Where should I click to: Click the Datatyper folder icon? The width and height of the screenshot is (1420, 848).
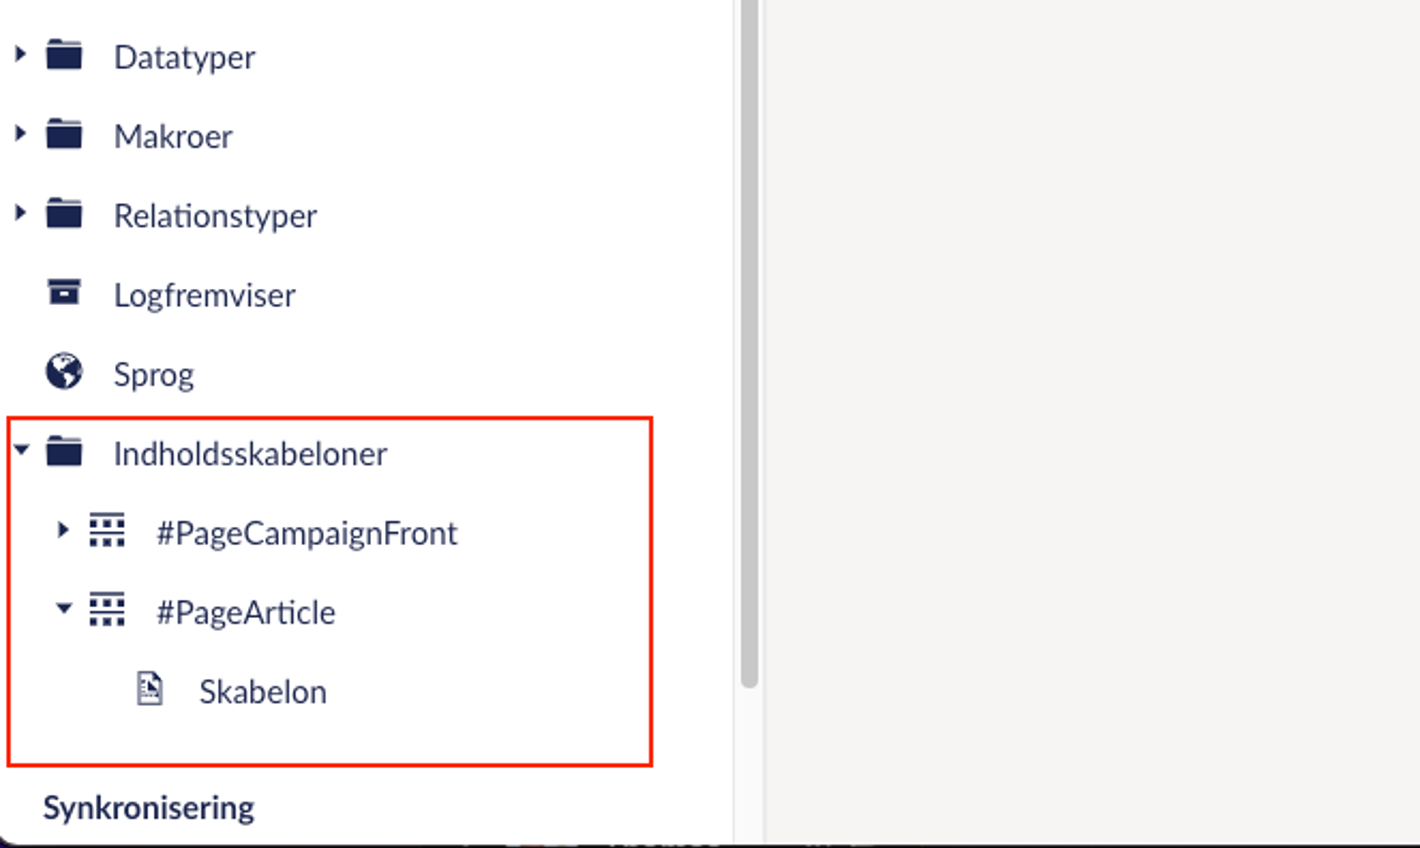click(64, 55)
